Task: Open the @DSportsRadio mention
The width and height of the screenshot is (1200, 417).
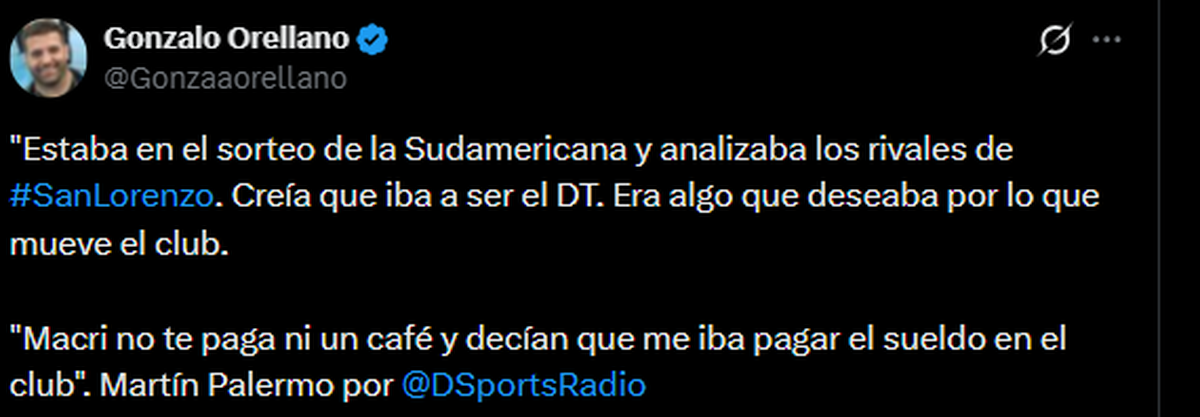Action: 523,385
